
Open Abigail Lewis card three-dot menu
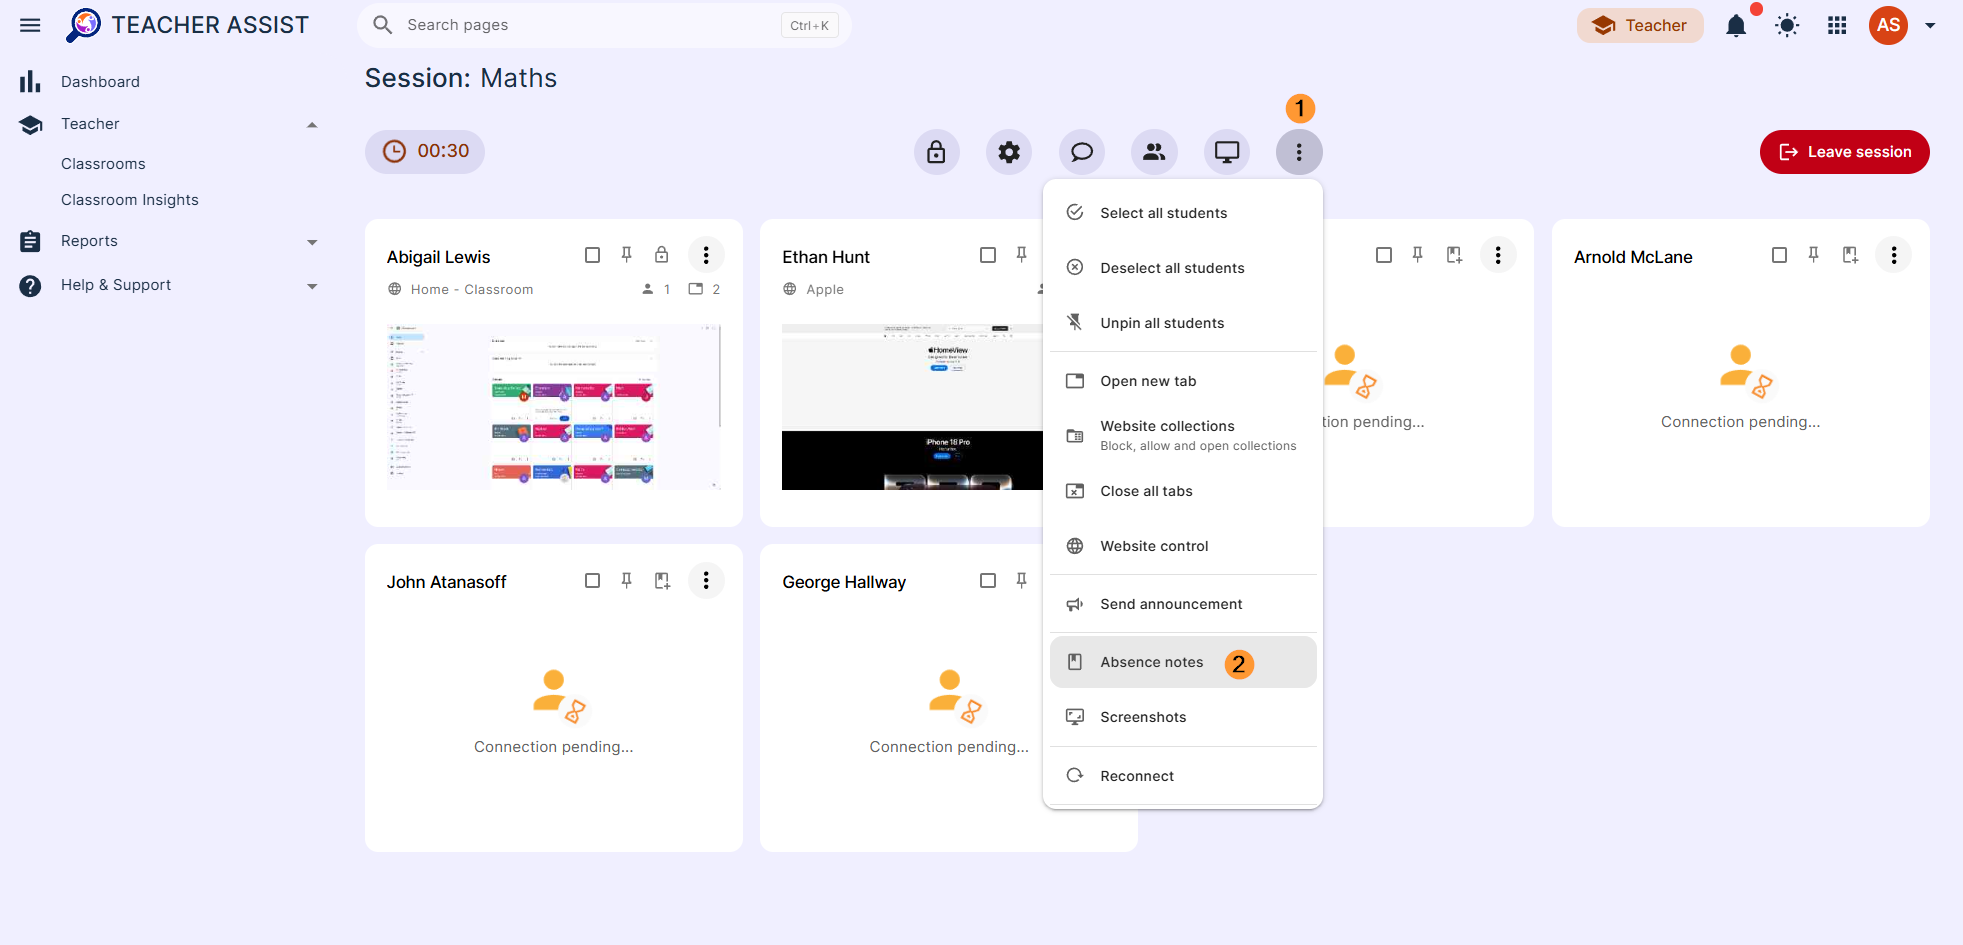click(x=706, y=255)
